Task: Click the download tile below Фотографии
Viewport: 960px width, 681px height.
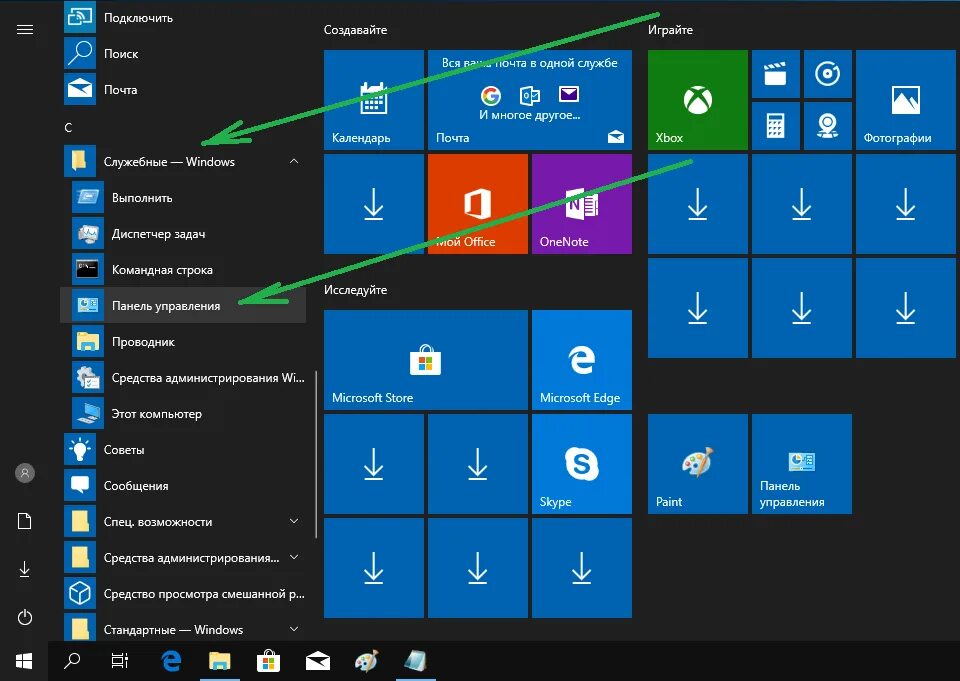Action: point(906,204)
